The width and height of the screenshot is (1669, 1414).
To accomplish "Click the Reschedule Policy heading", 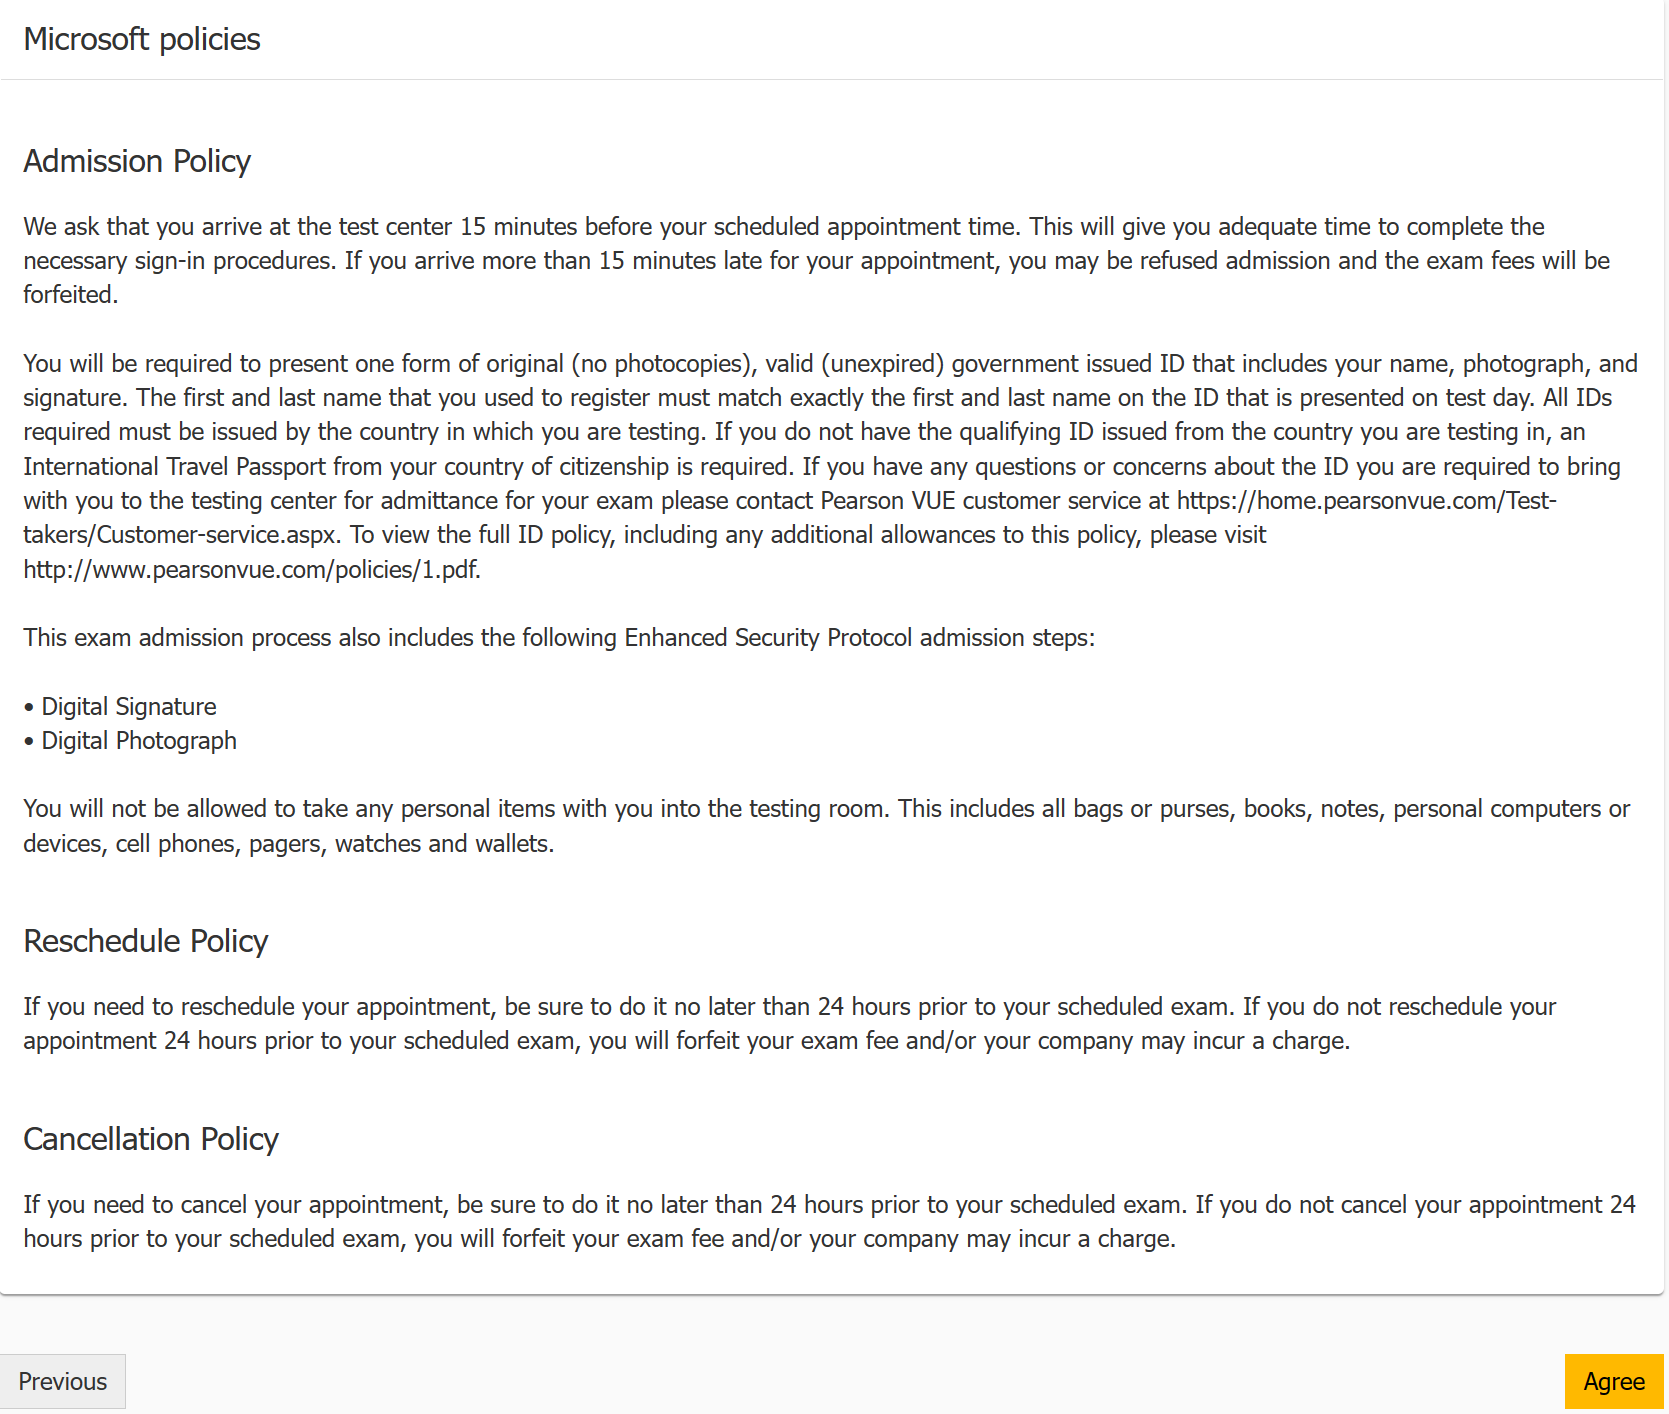I will [x=146, y=941].
